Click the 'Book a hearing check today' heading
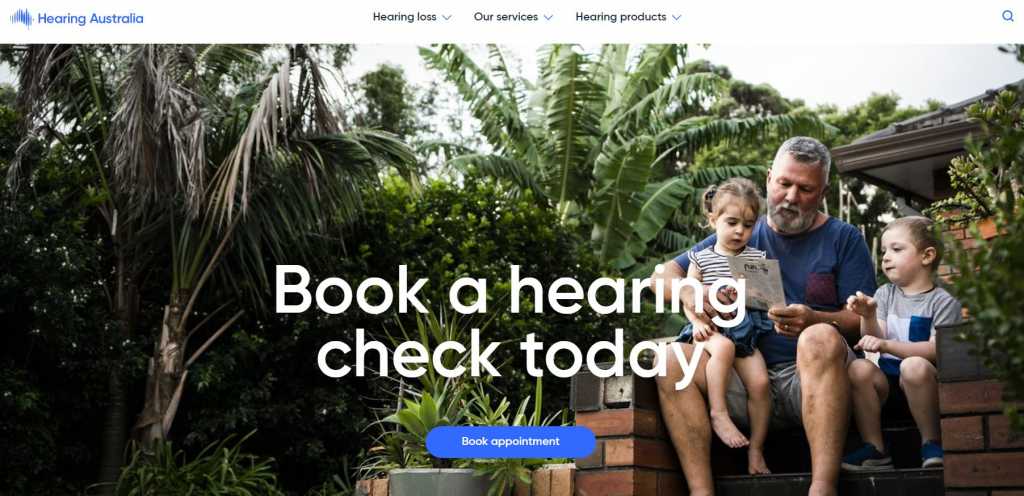 [510, 321]
